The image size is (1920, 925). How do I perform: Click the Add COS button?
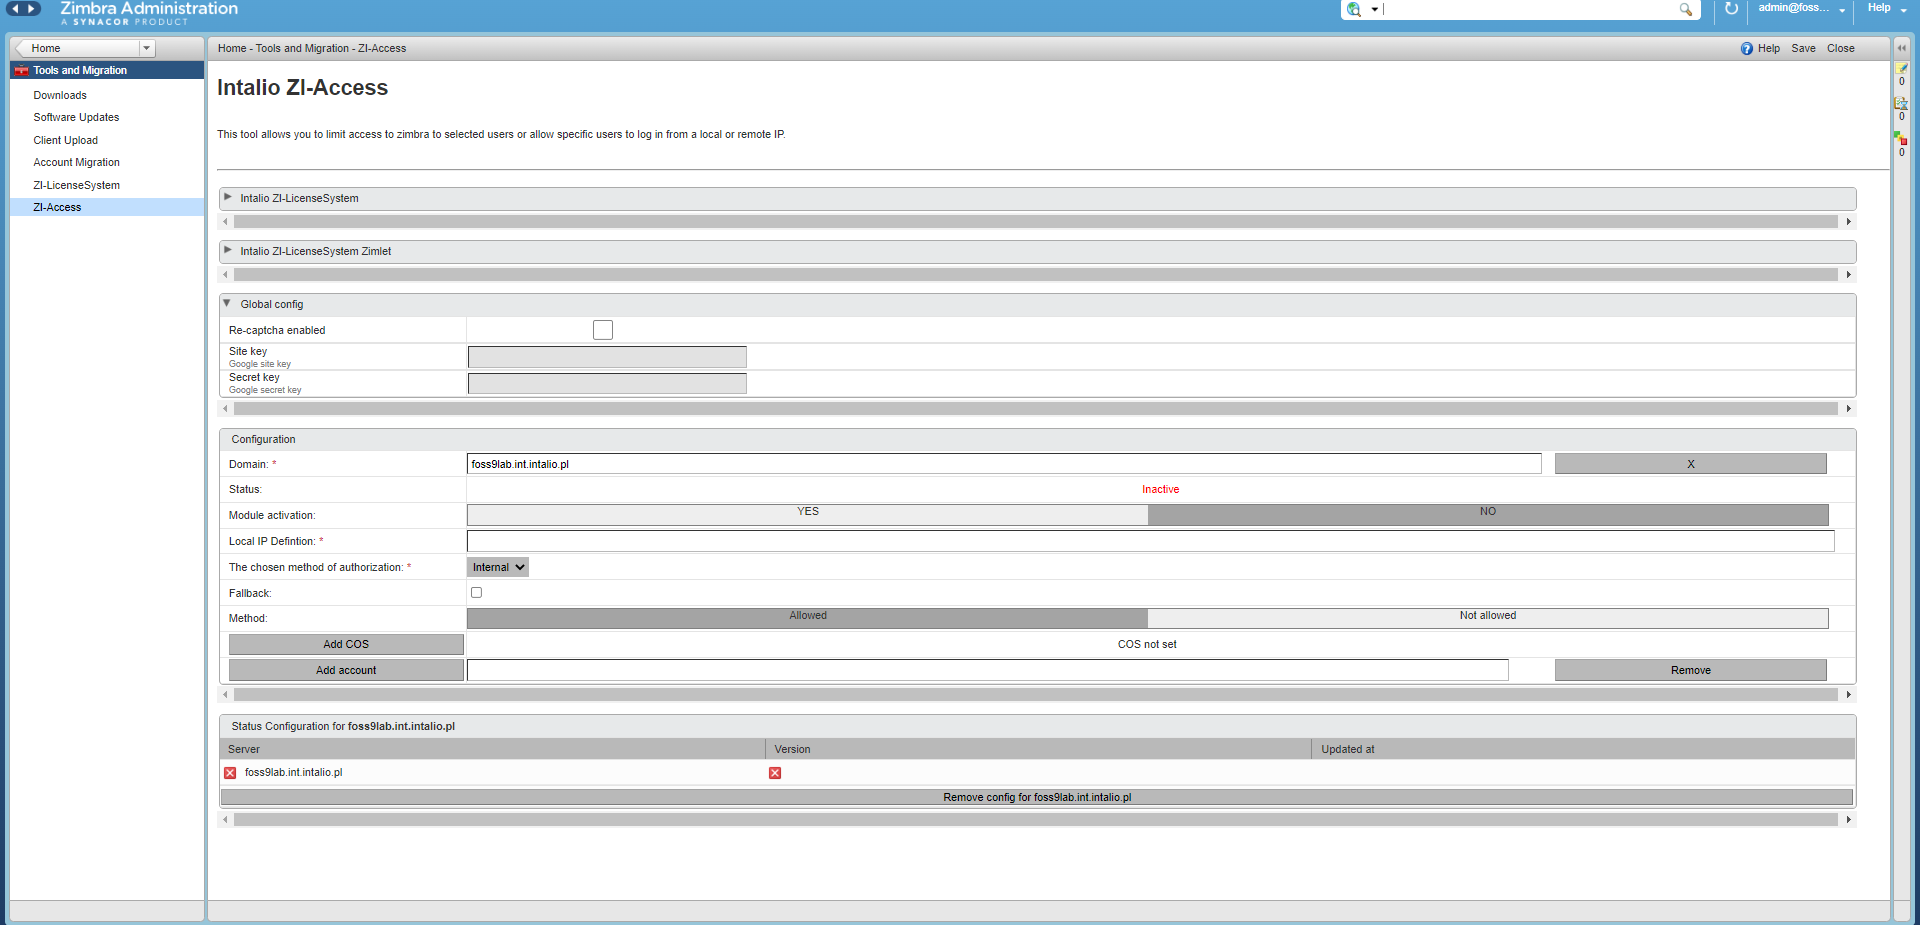click(x=346, y=644)
